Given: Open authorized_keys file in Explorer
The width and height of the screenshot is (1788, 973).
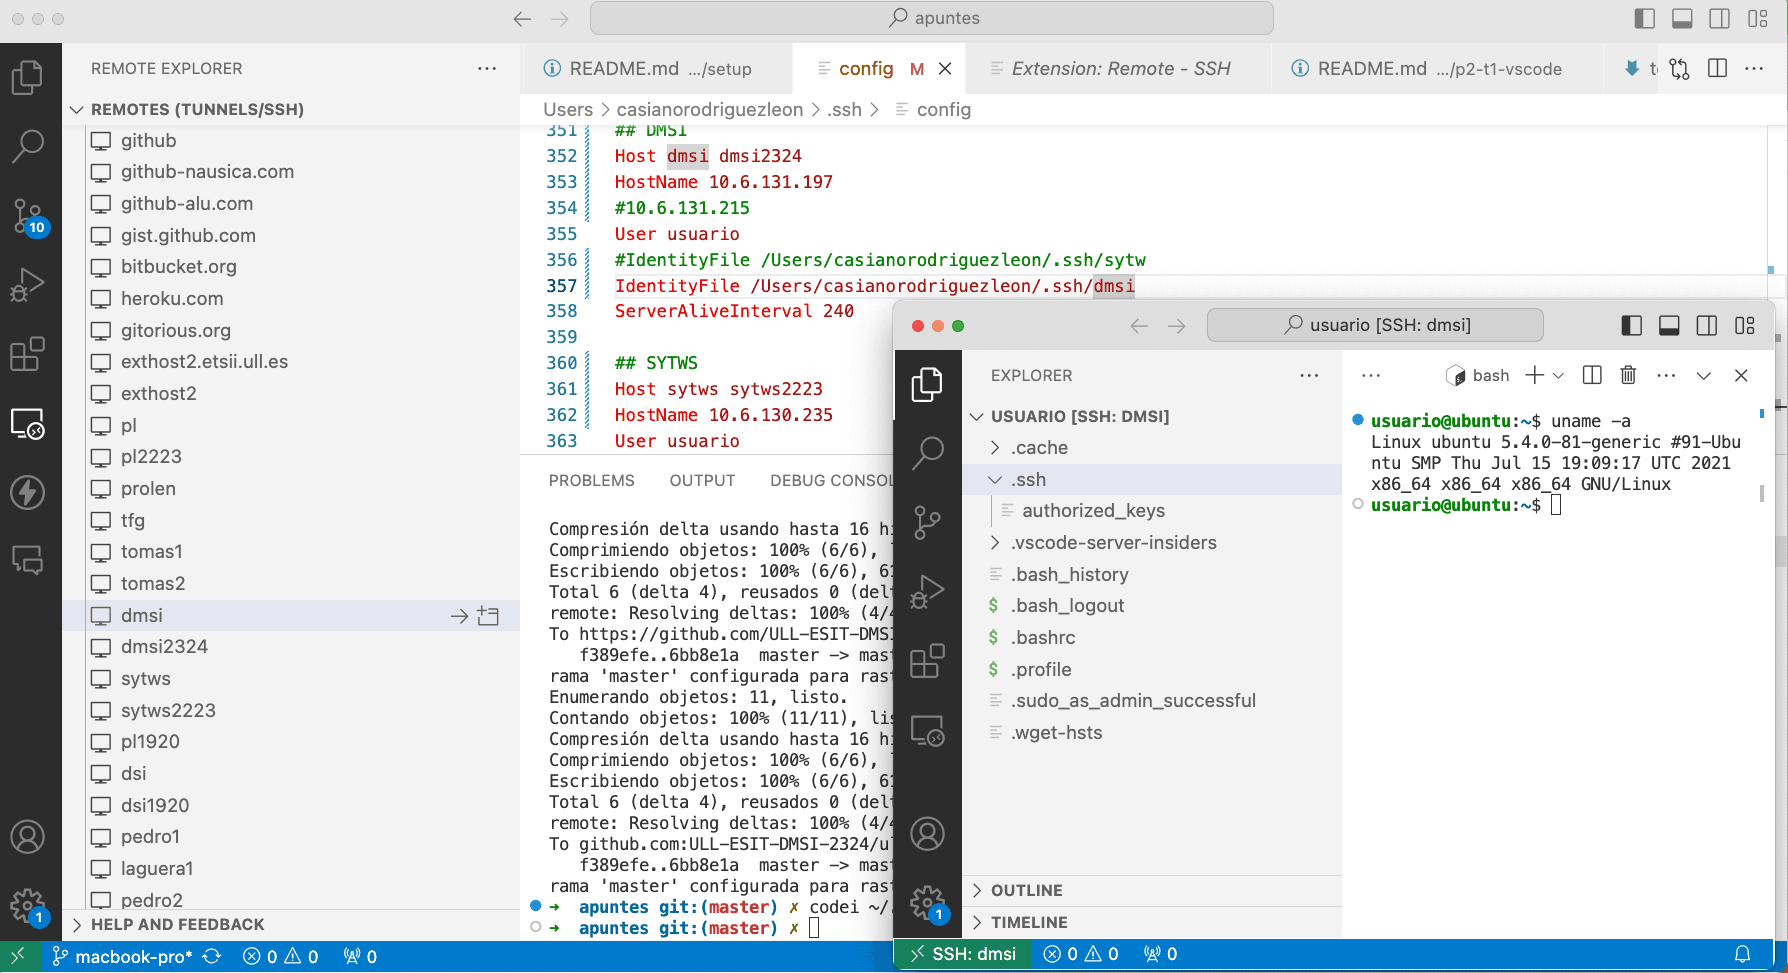Looking at the screenshot, I should (x=1093, y=511).
